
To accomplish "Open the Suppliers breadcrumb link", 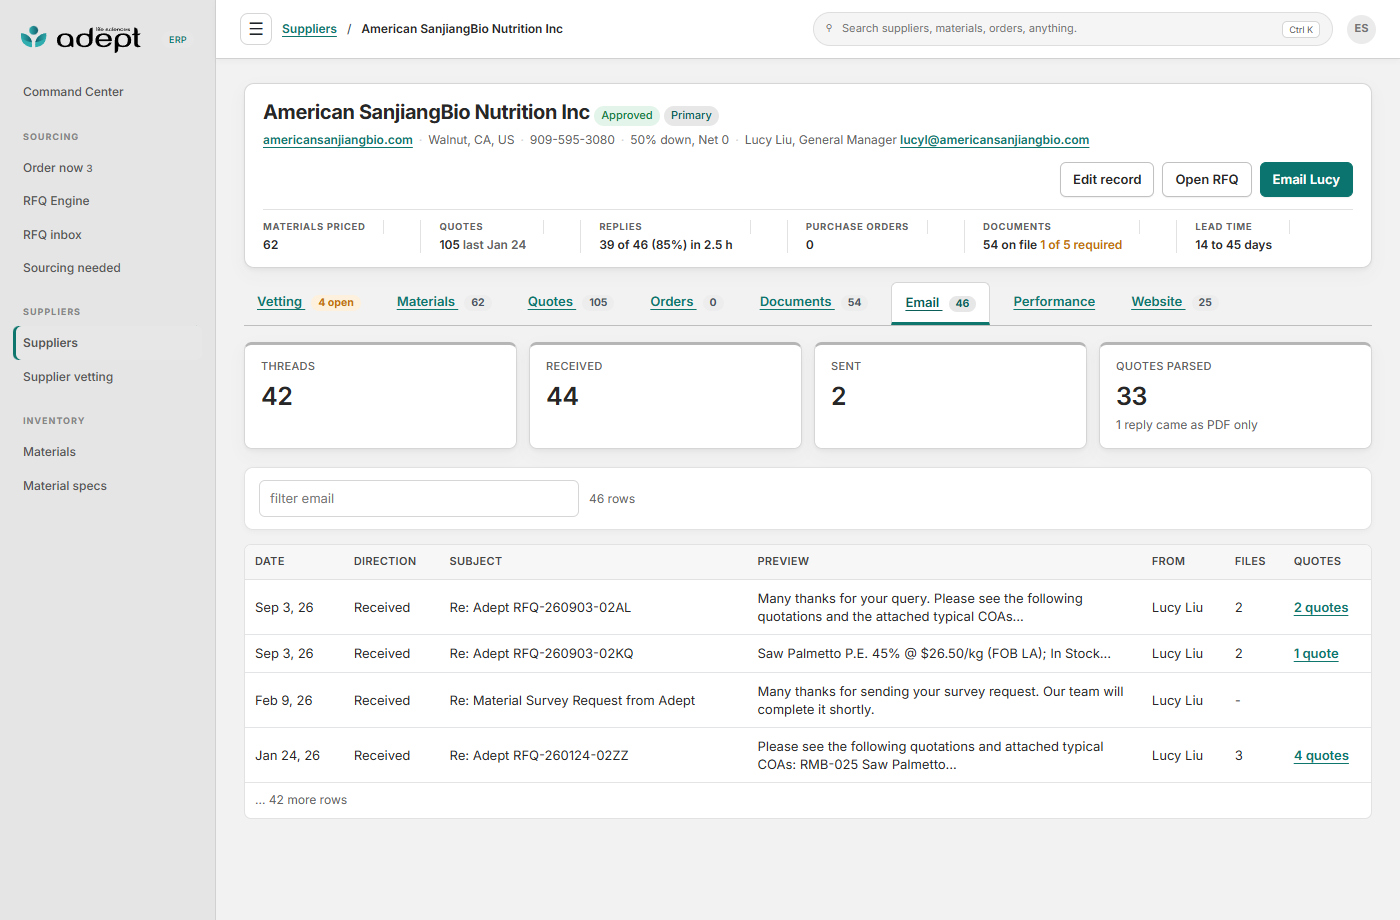I will tap(309, 29).
